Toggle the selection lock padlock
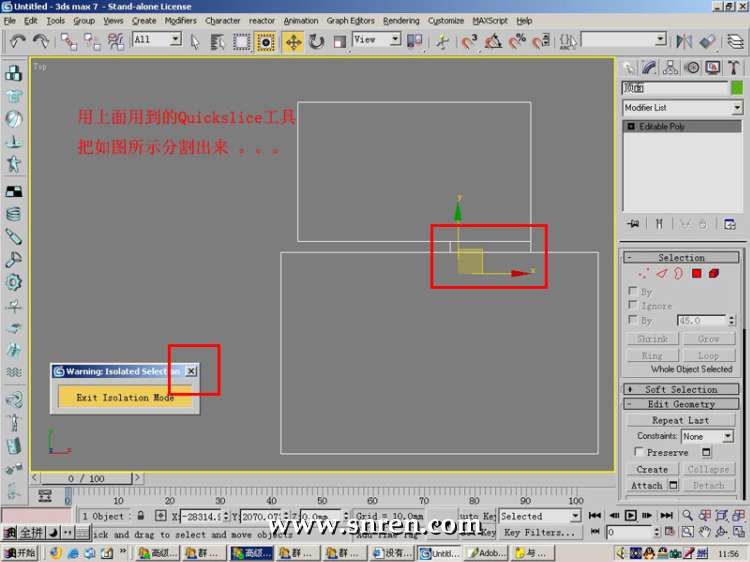 click(140, 516)
